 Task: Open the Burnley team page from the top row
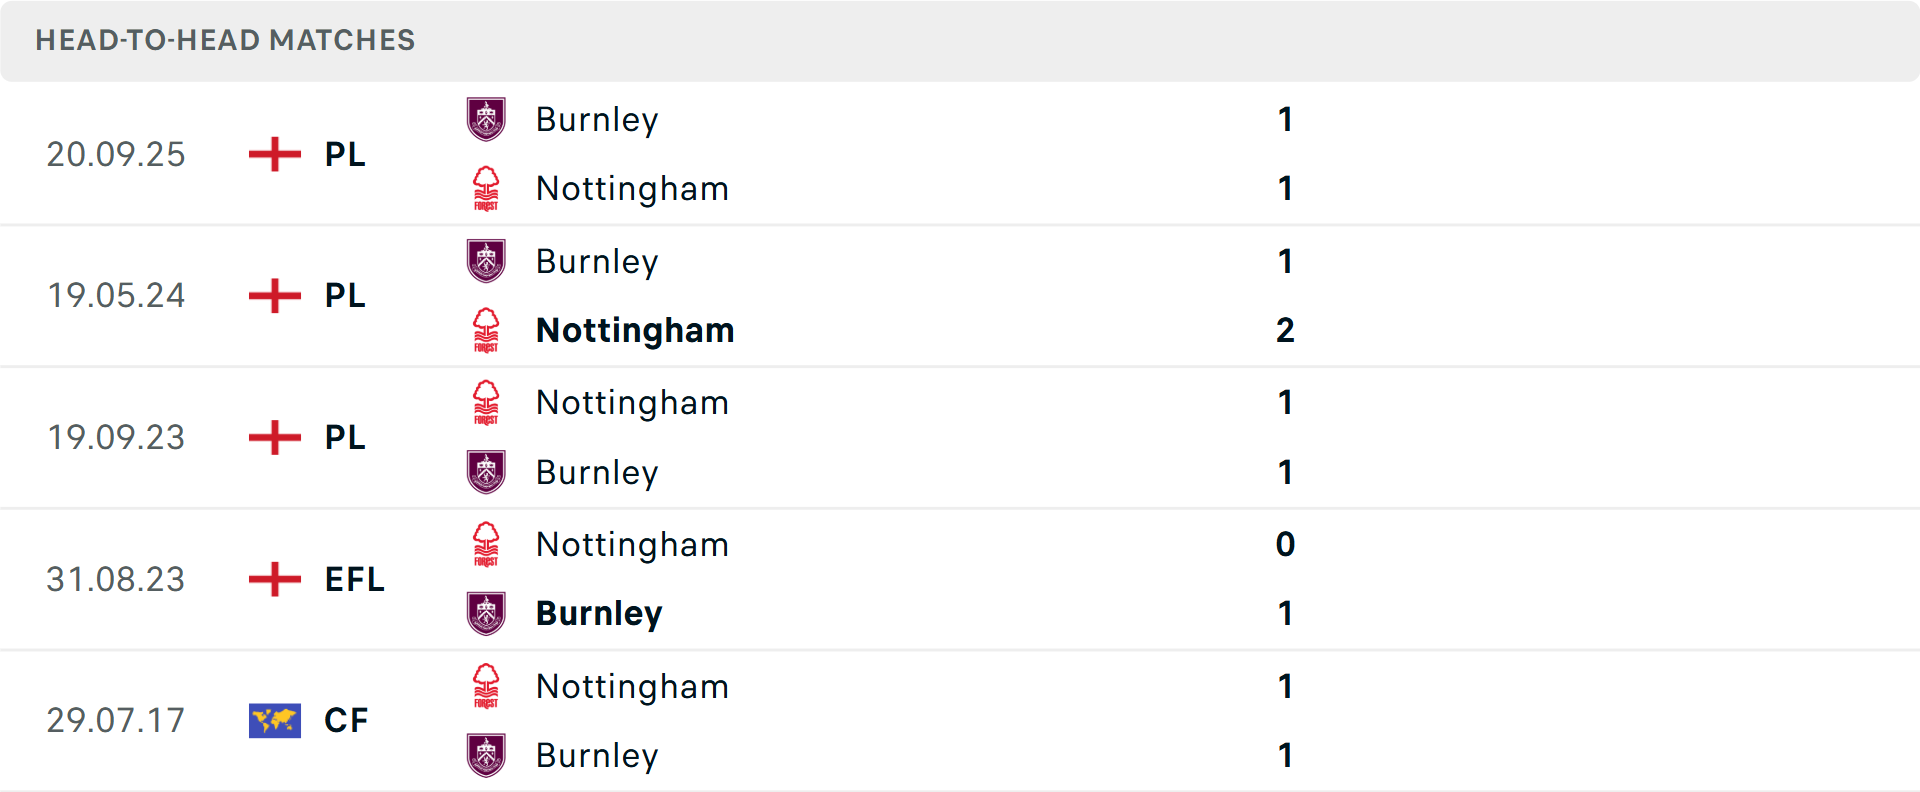[597, 119]
